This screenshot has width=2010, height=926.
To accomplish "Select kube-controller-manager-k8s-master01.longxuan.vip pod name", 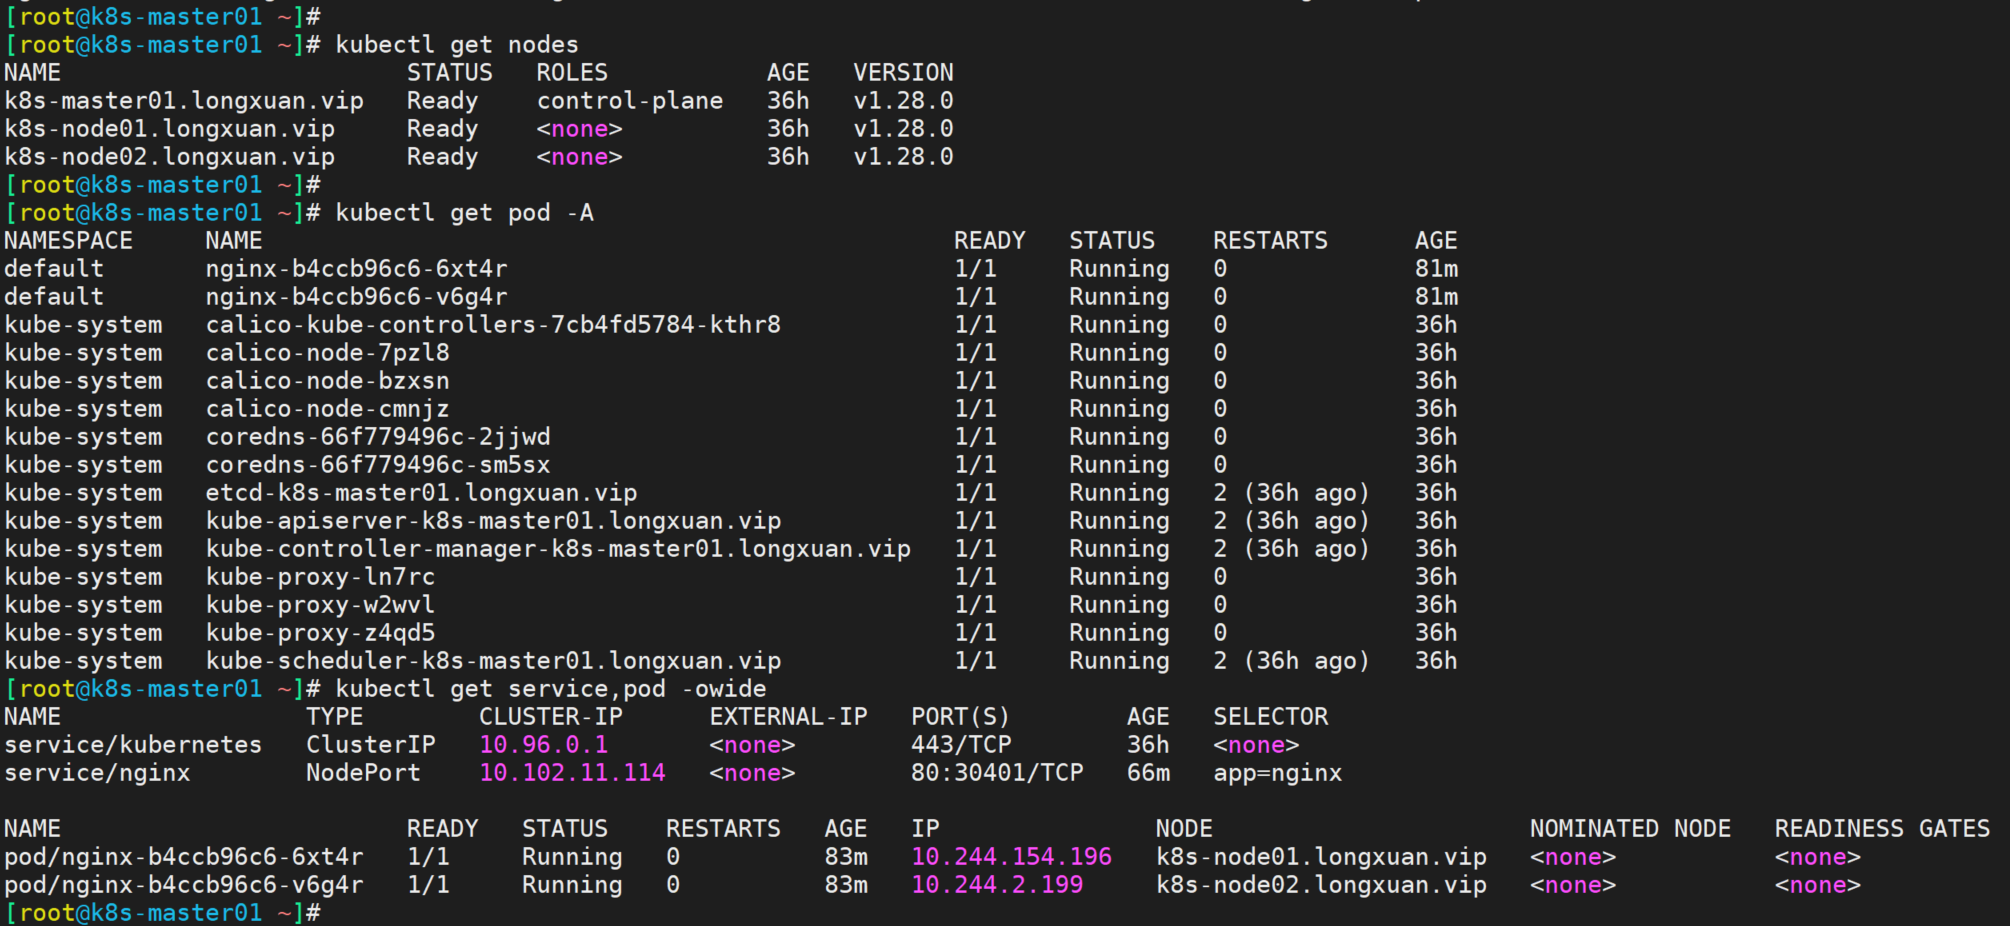I will tap(558, 549).
